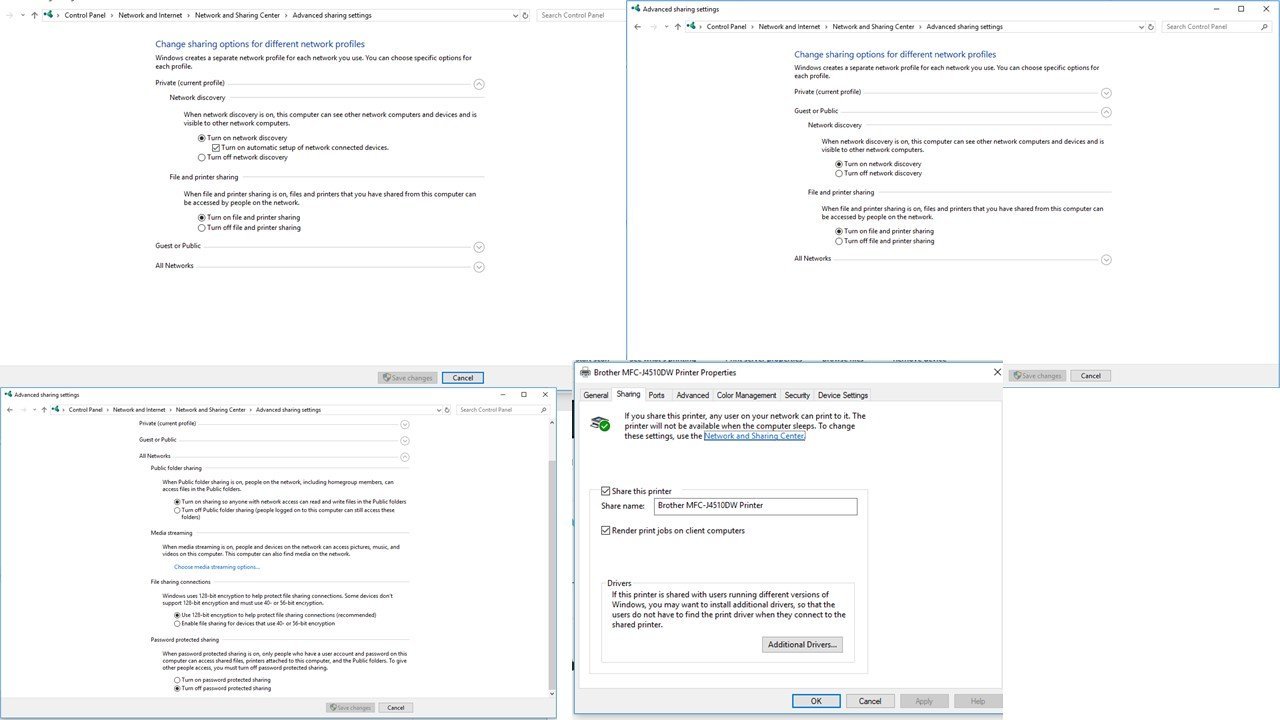Click printer icon in Brother Printer Properties title bar

point(585,372)
